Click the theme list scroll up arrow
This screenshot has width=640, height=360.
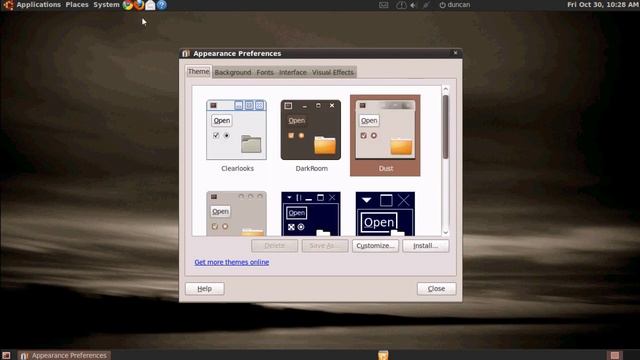click(445, 89)
